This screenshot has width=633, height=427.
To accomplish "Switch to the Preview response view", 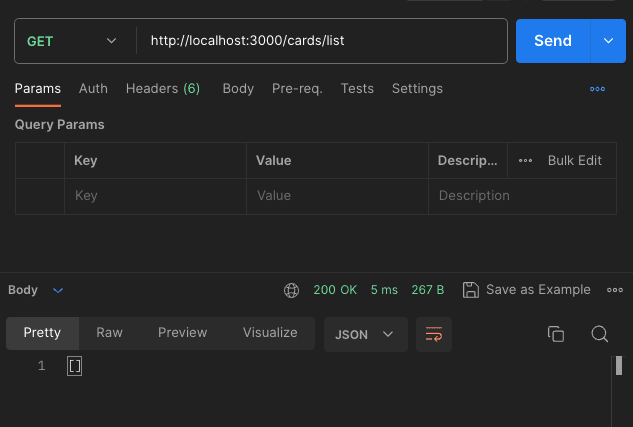I will click(182, 333).
